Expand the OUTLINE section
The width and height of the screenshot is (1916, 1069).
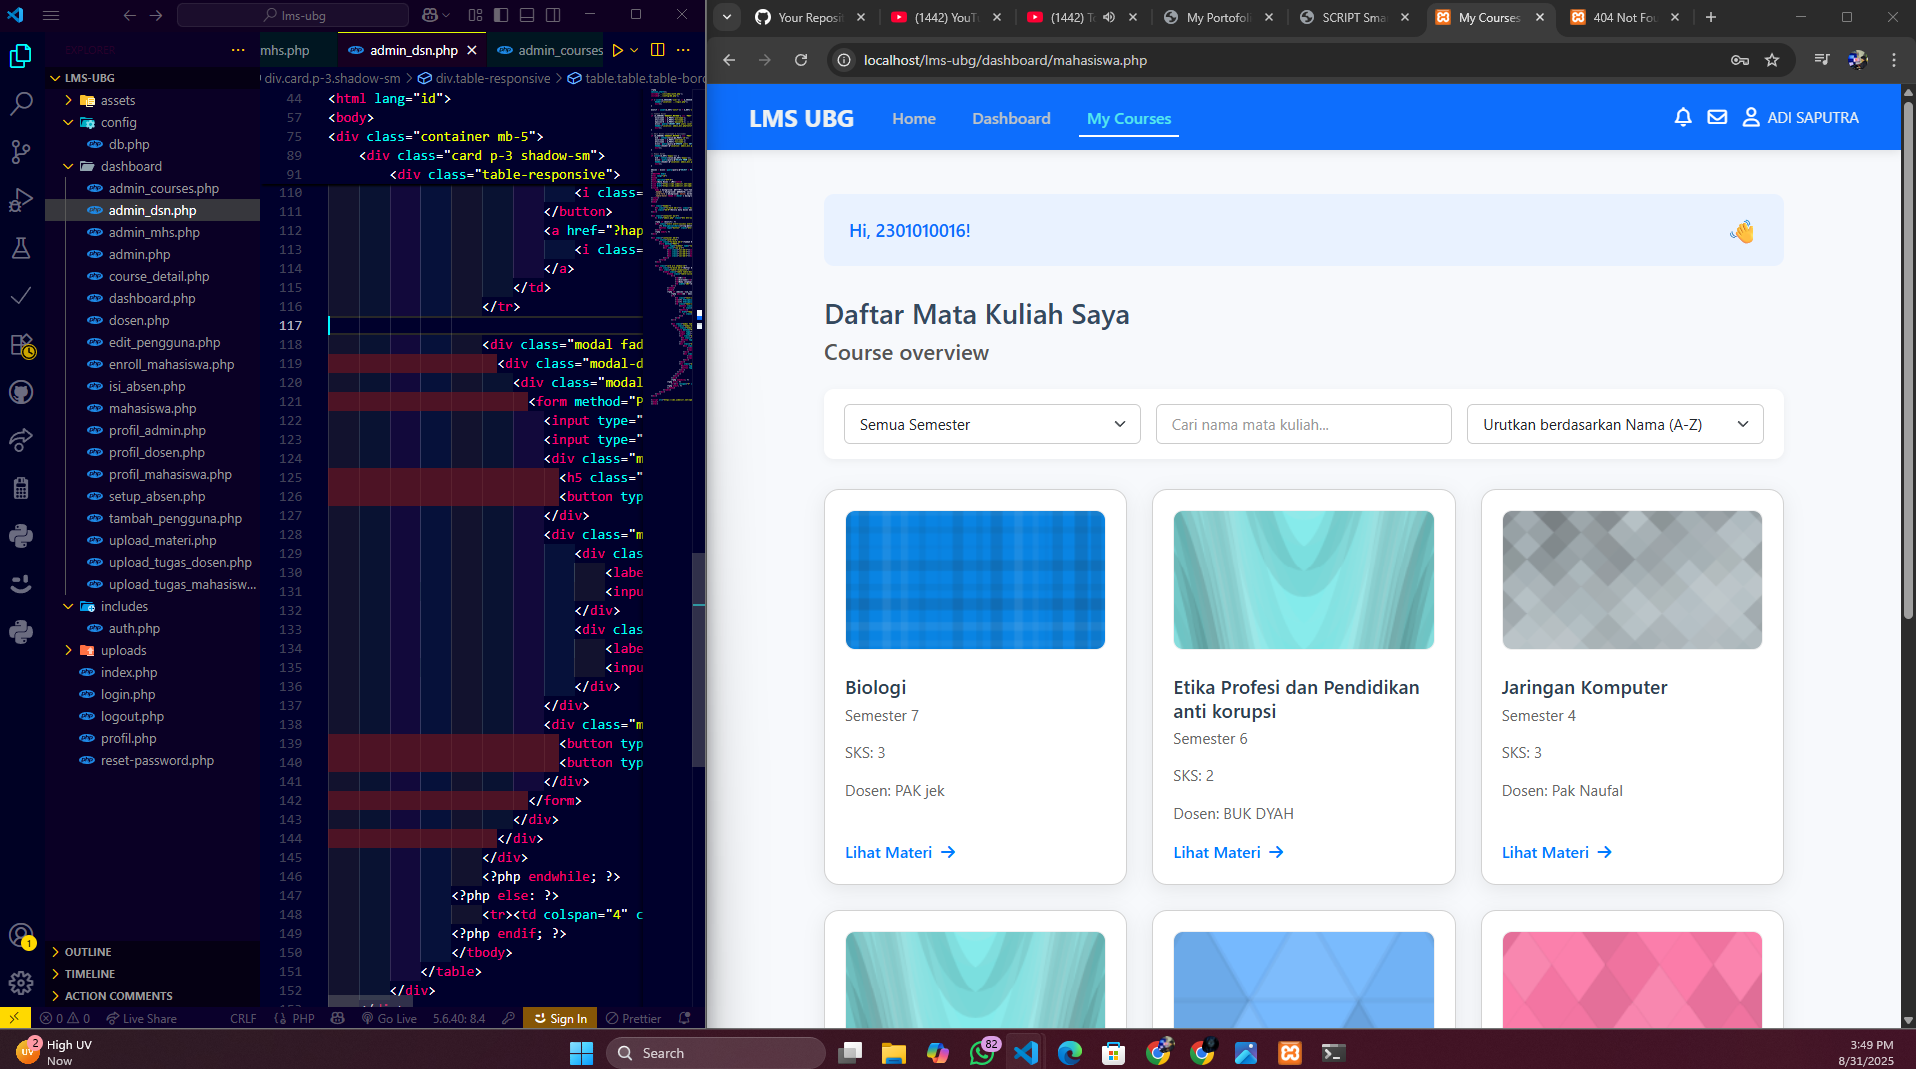(88, 952)
